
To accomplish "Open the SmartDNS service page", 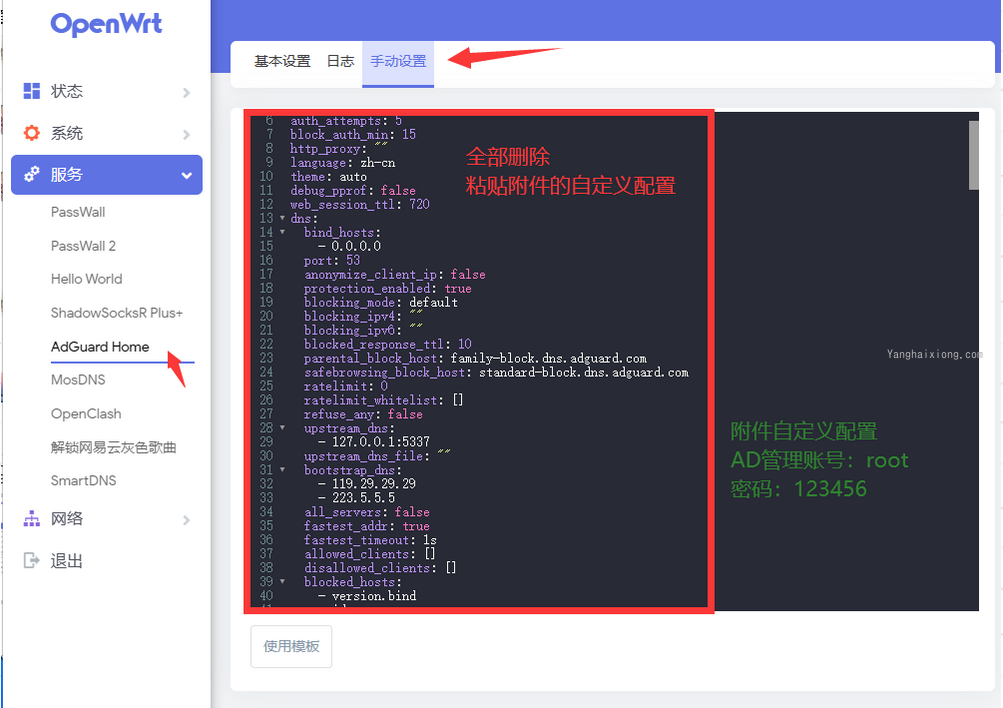I will click(83, 481).
